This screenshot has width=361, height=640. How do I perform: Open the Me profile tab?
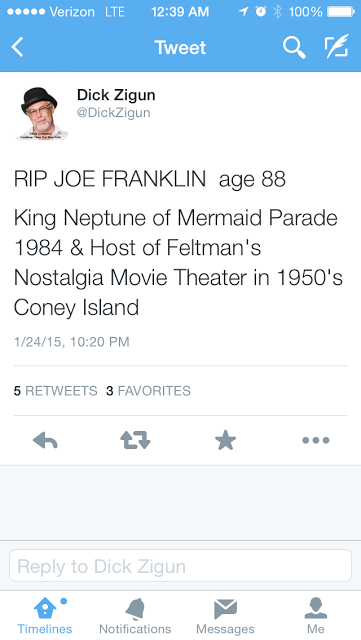[316, 616]
